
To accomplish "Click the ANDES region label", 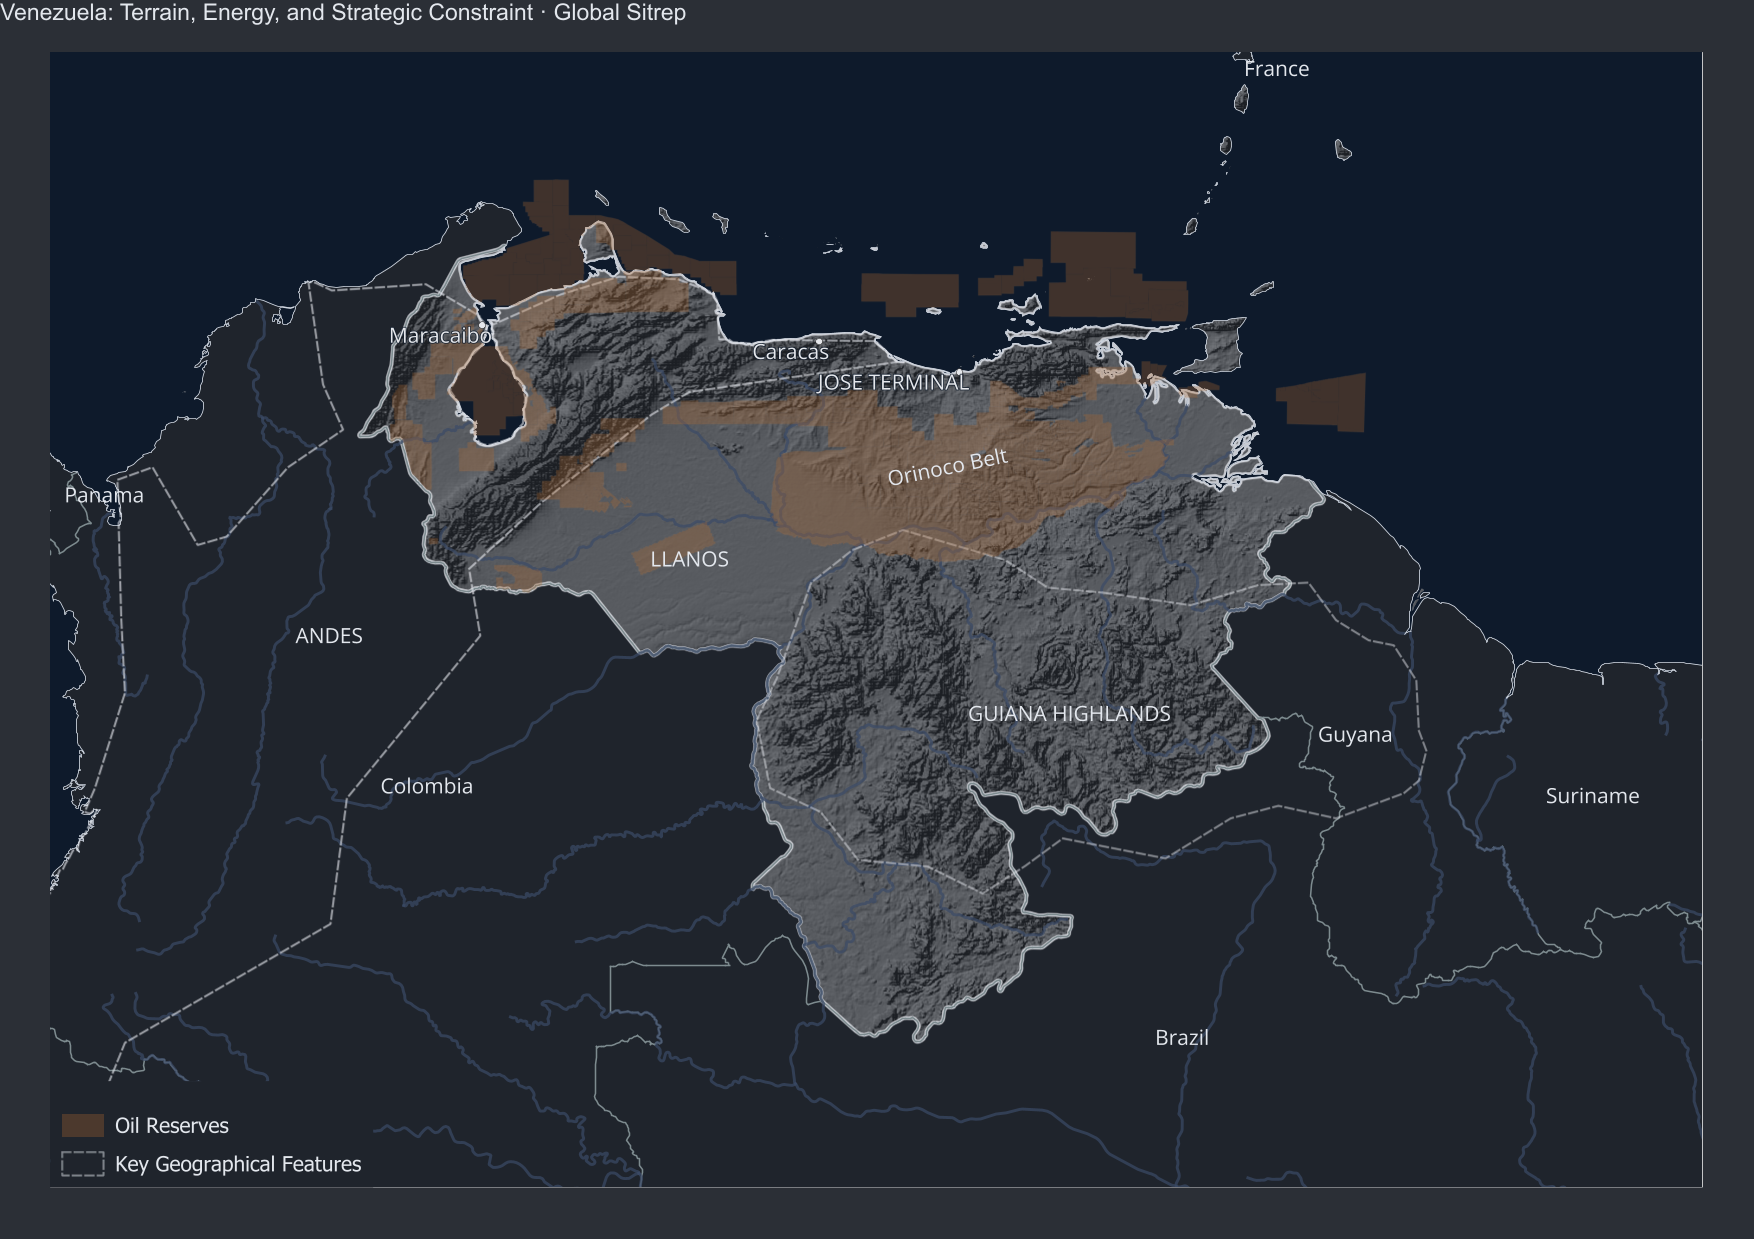I will click(x=330, y=635).
